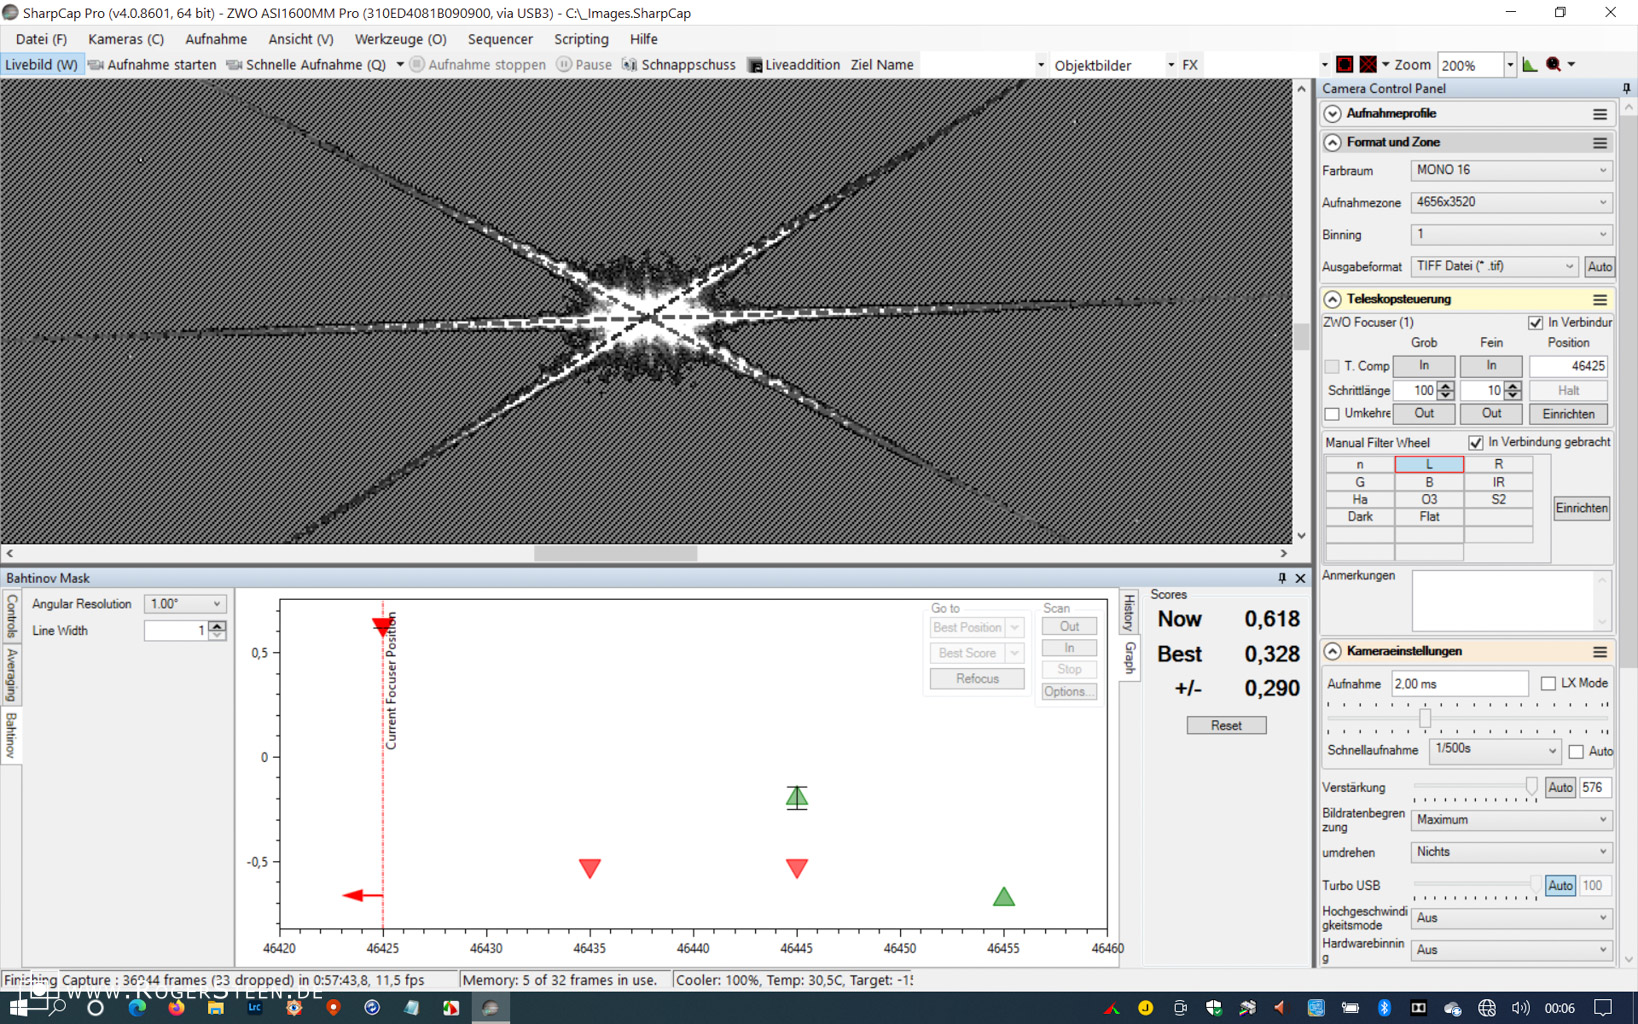Adjust the Turbo USB slider
Screen dimensions: 1638x1024
click(x=1534, y=886)
